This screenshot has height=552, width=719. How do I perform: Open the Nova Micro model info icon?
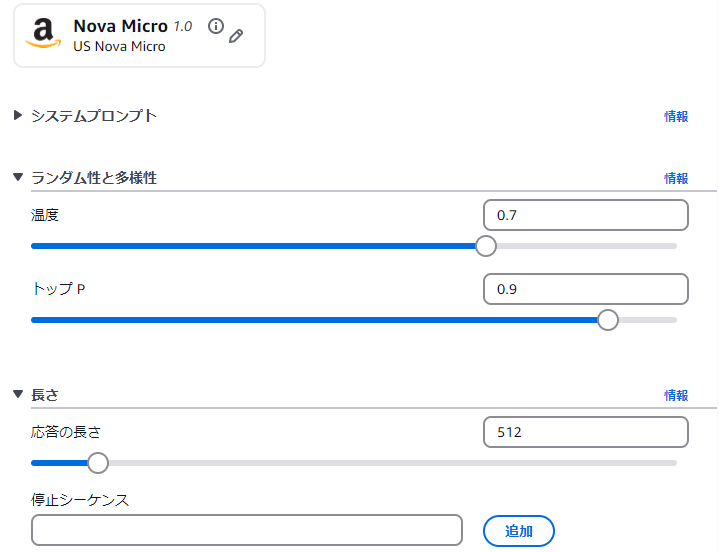[x=216, y=27]
